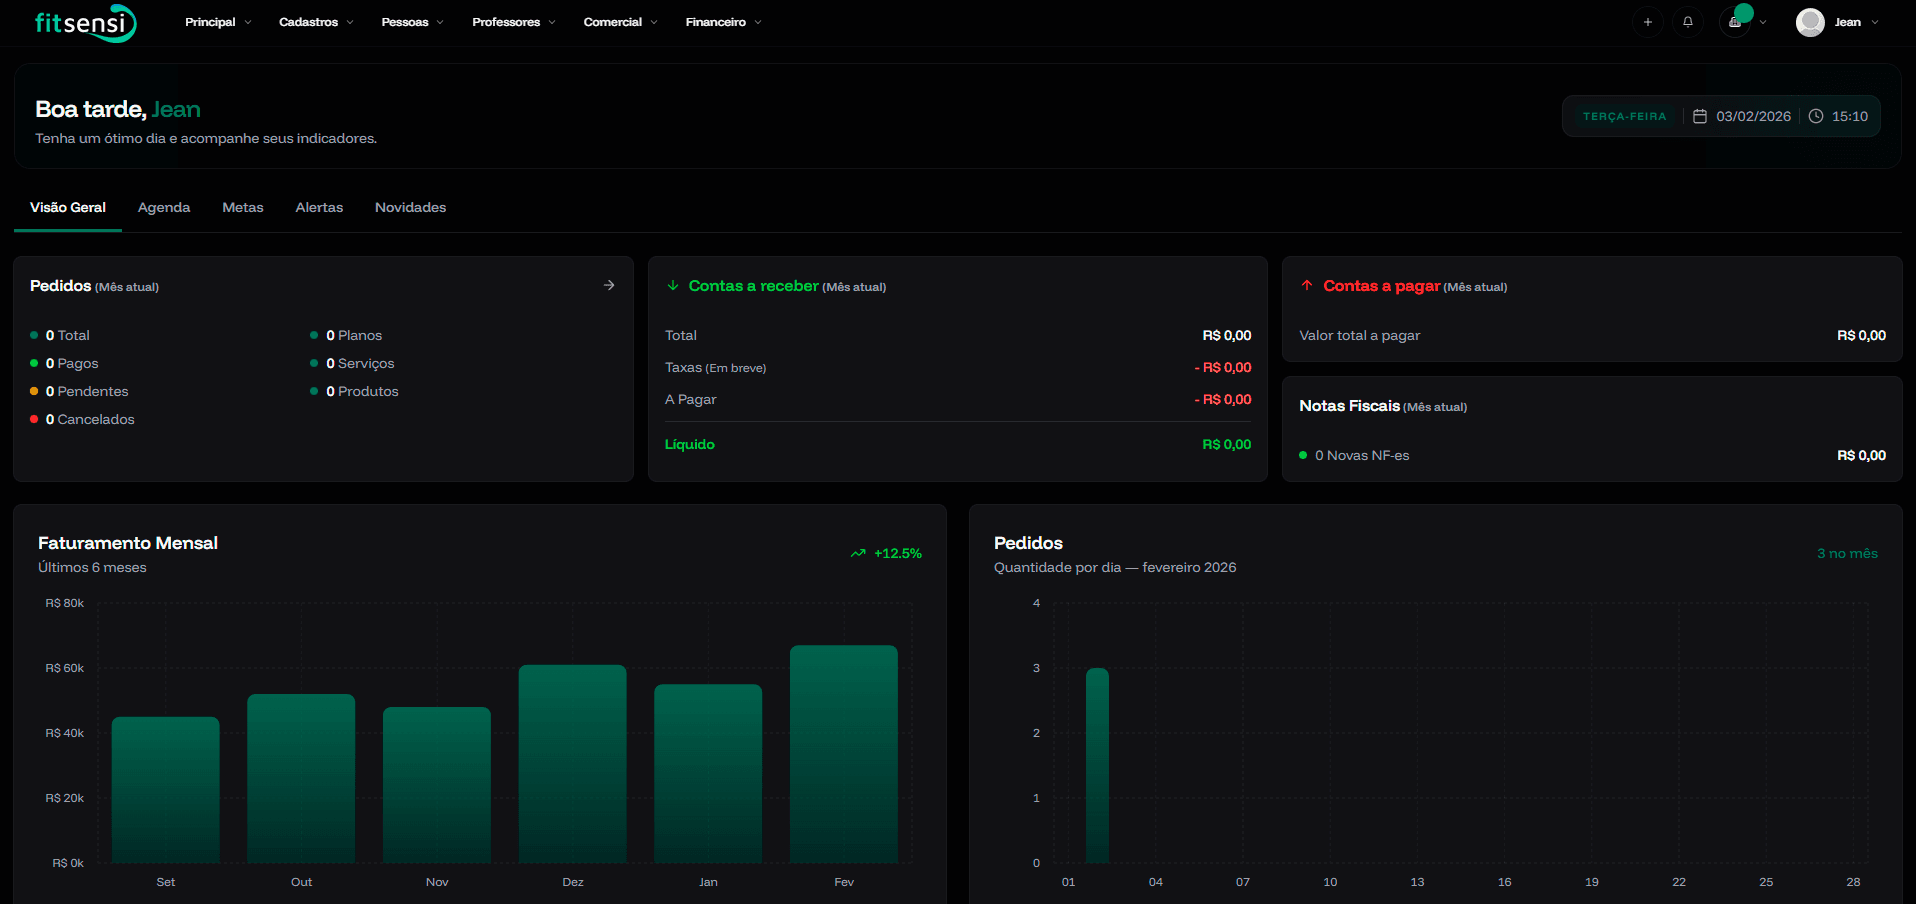Viewport: 1916px width, 904px height.
Task: Switch to the Agenda tab
Action: (164, 207)
